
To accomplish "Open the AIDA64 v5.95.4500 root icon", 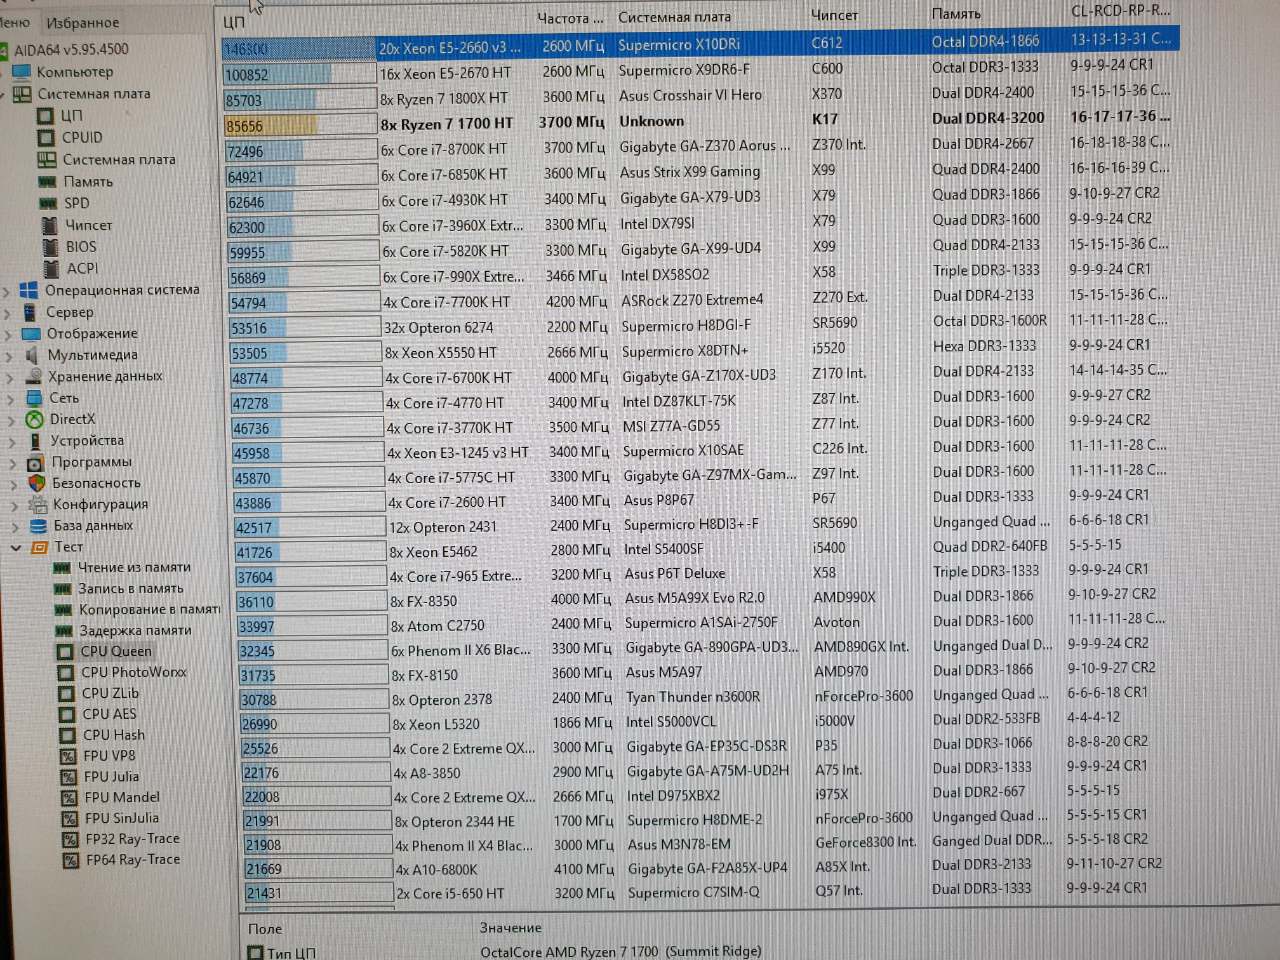I will tap(4, 50).
